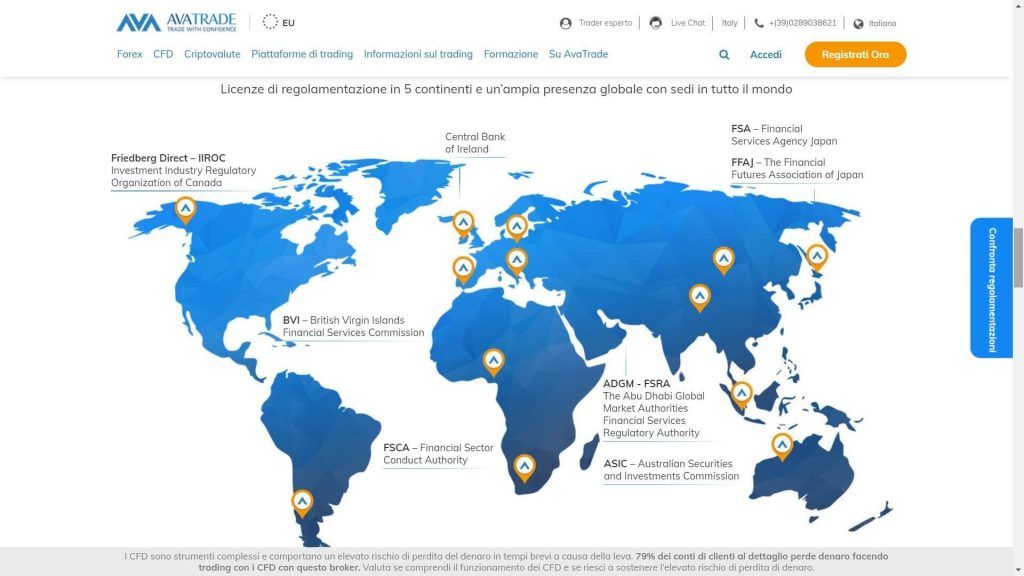The image size is (1024, 576).
Task: Select the map pin in Spain
Action: pos(463,269)
